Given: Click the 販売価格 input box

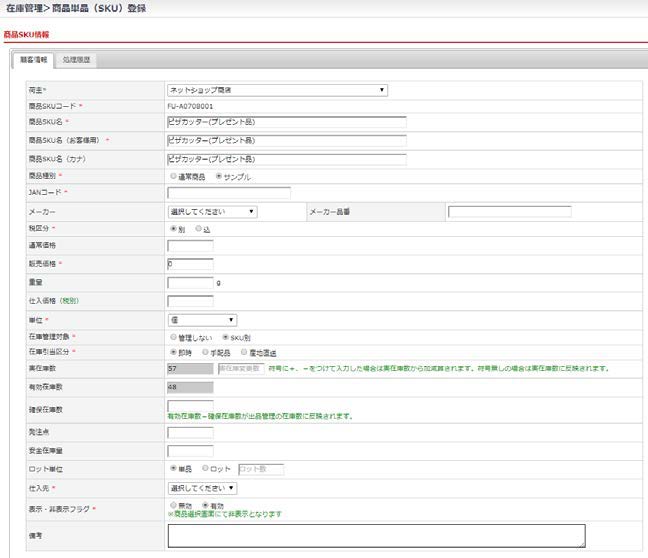Looking at the screenshot, I should [190, 264].
